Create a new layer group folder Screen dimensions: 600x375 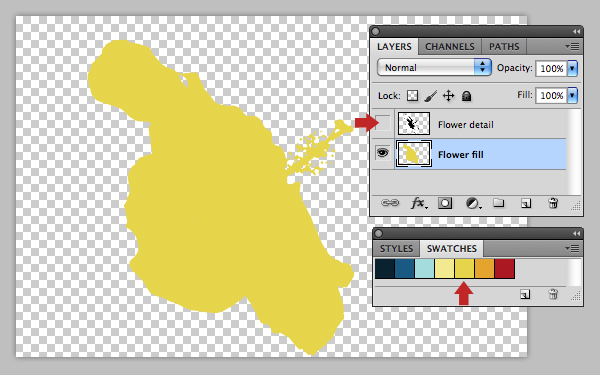click(498, 202)
